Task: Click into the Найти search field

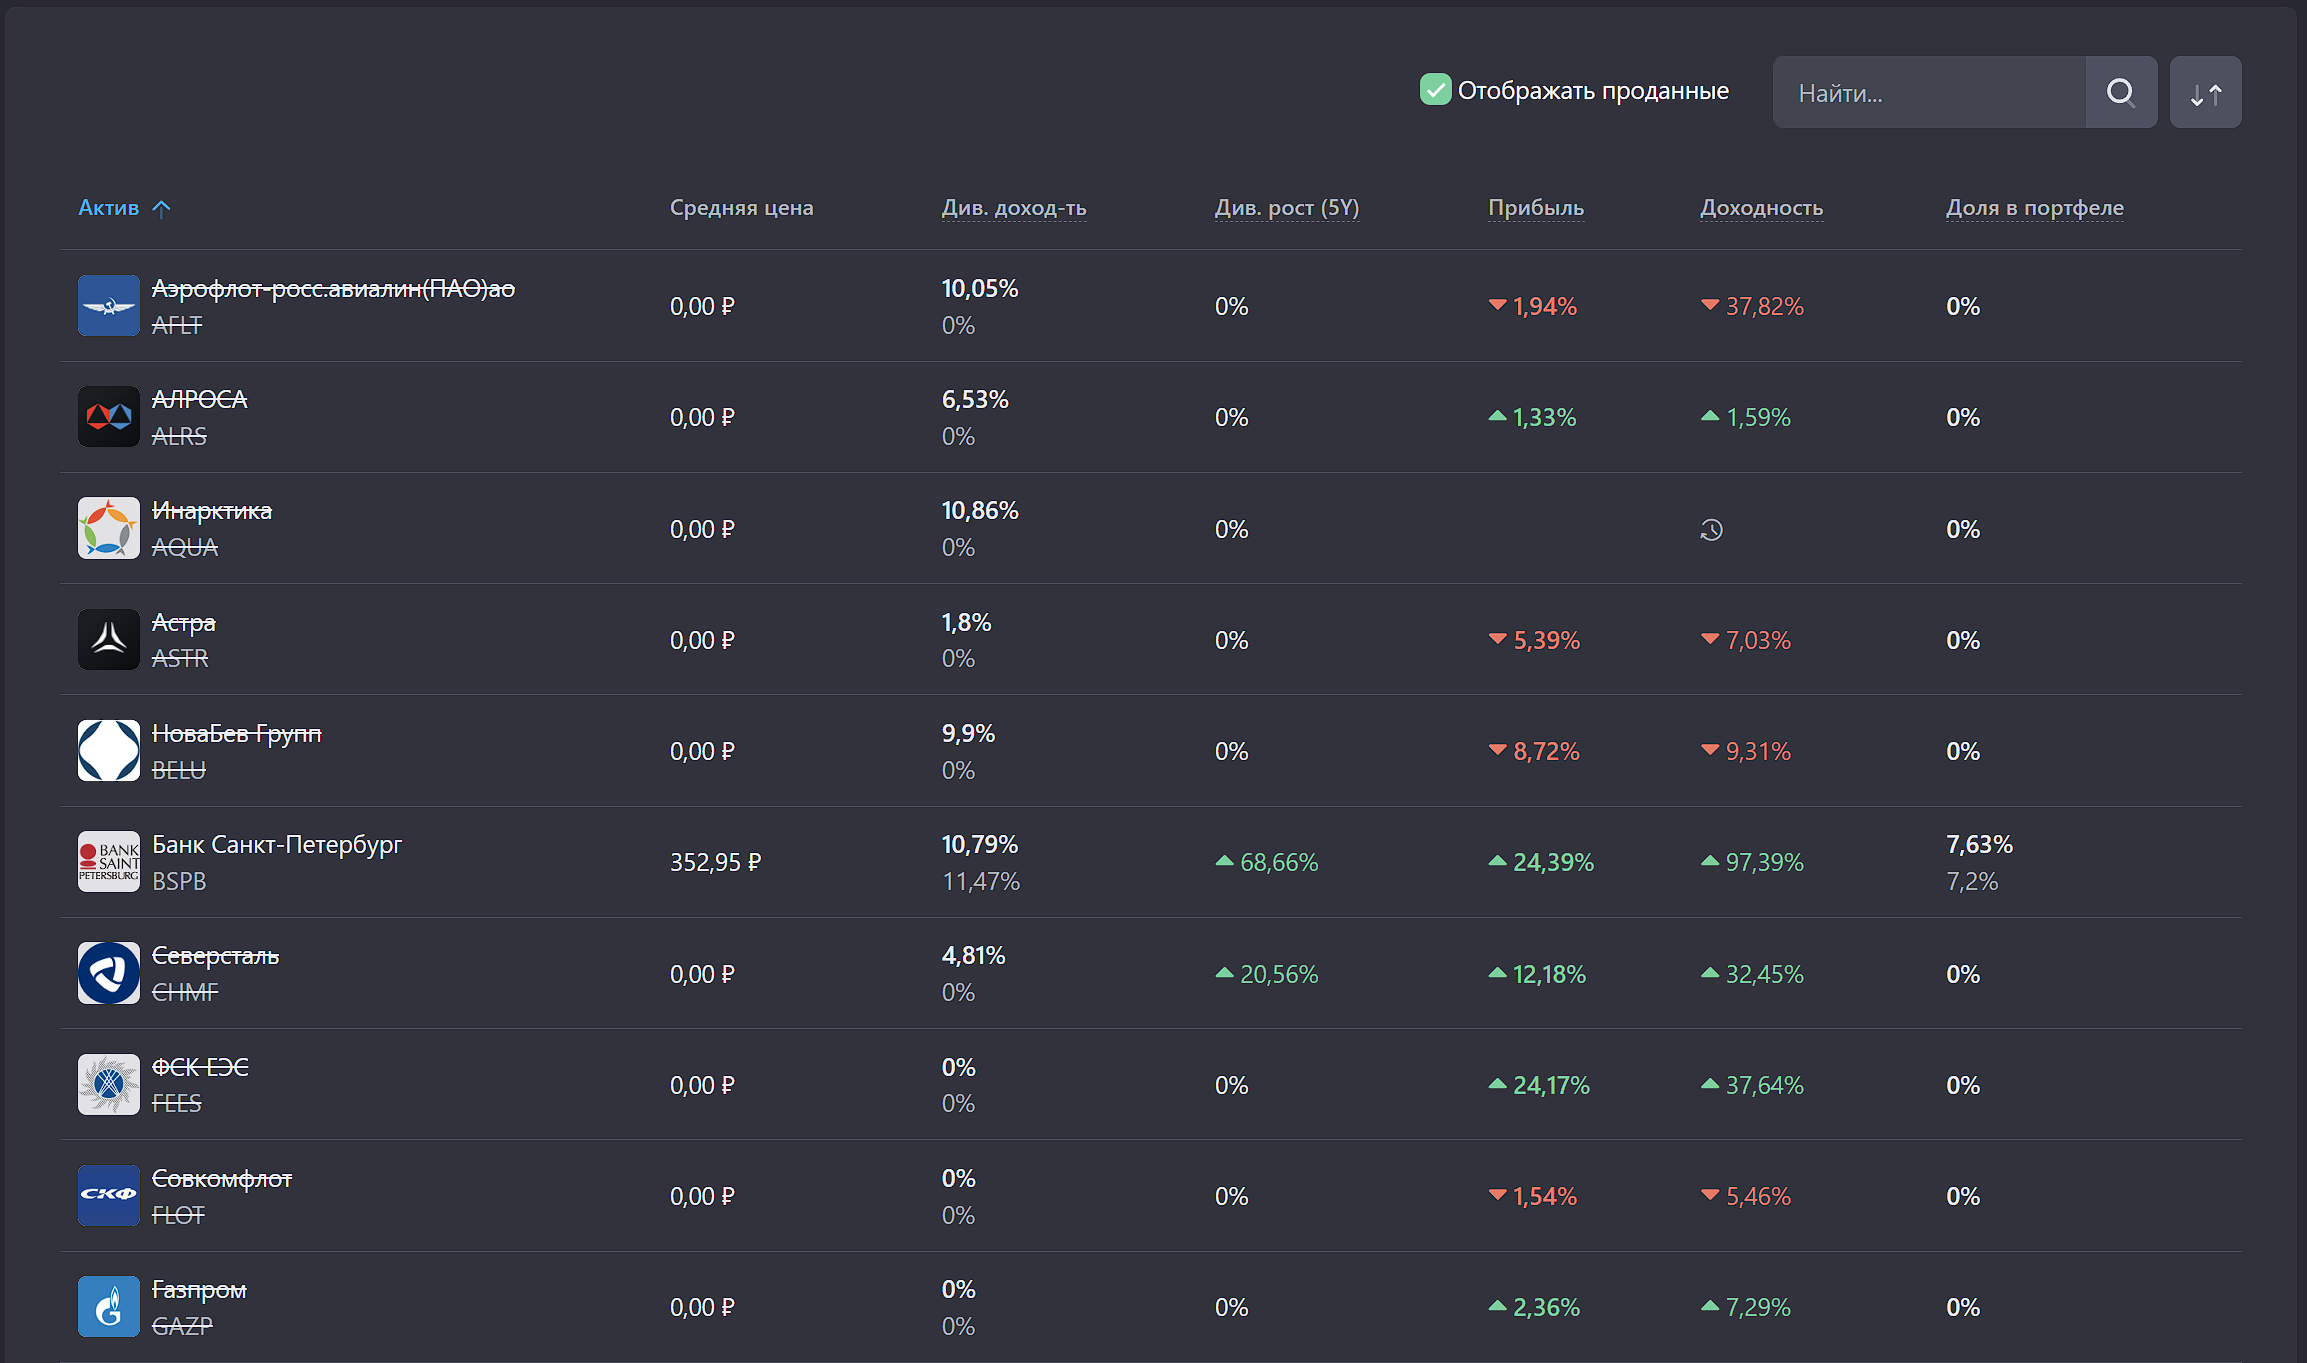Action: (x=1930, y=92)
